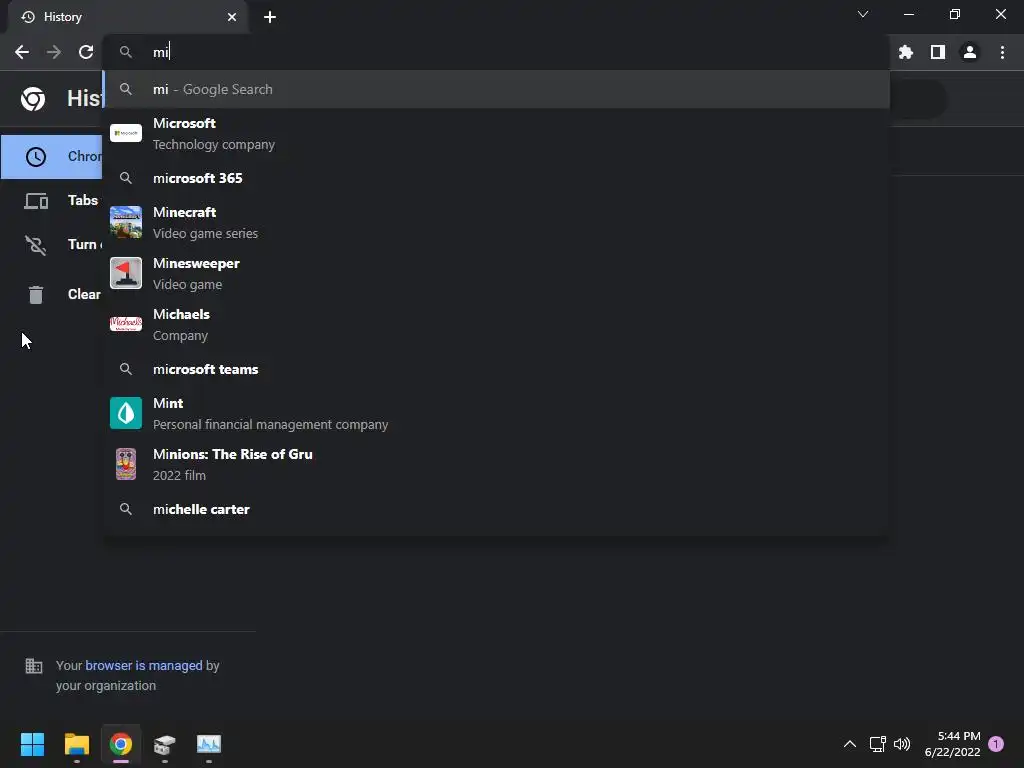Screen dimensions: 1024x768
Task: Click the Minecraft thumbnail image
Action: click(126, 222)
